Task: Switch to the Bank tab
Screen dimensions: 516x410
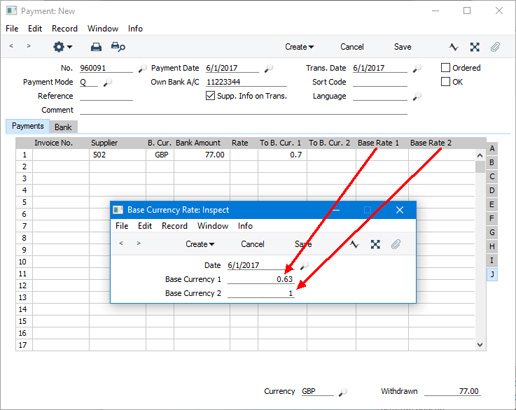Action: click(63, 127)
